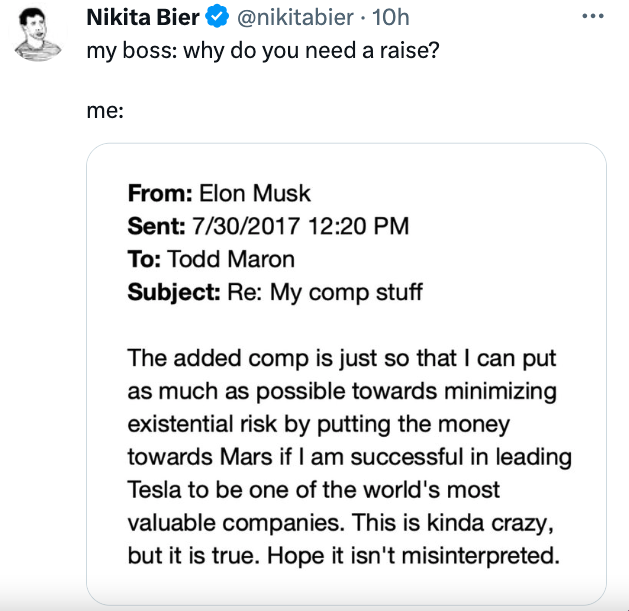Click the "me:" line of the tweet
Viewport: 629px width, 611px height.
click(x=105, y=113)
